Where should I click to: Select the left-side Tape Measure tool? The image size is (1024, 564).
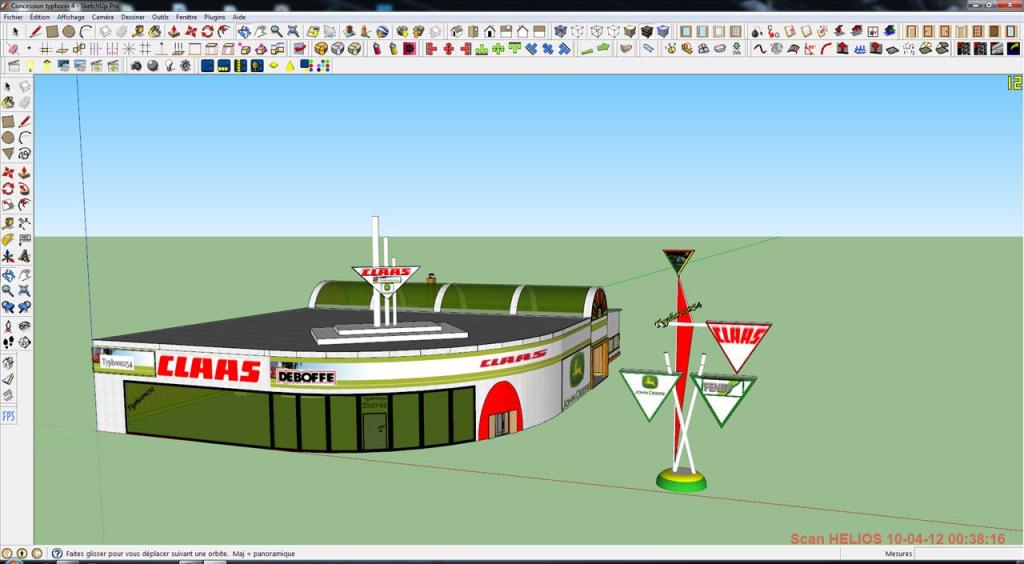click(8, 223)
